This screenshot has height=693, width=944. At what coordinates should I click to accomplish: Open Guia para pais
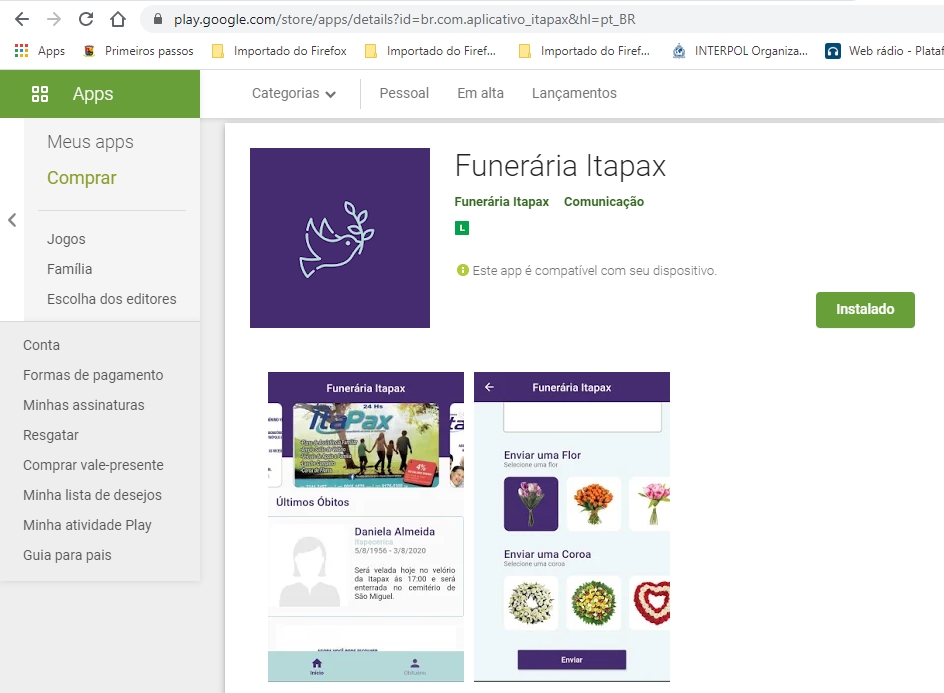pos(67,555)
